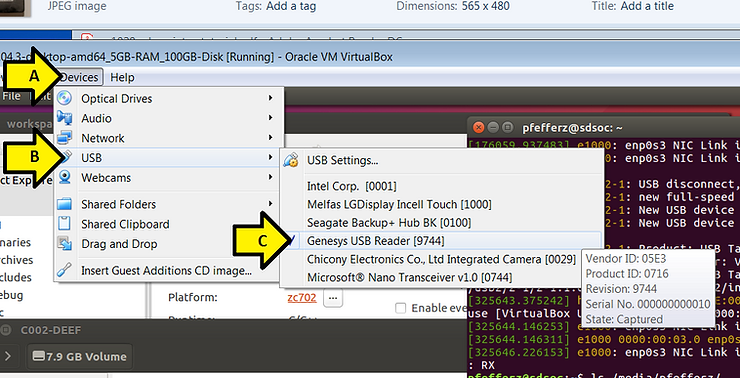Click the VirtualBox window title bar

pyautogui.click(x=370, y=57)
